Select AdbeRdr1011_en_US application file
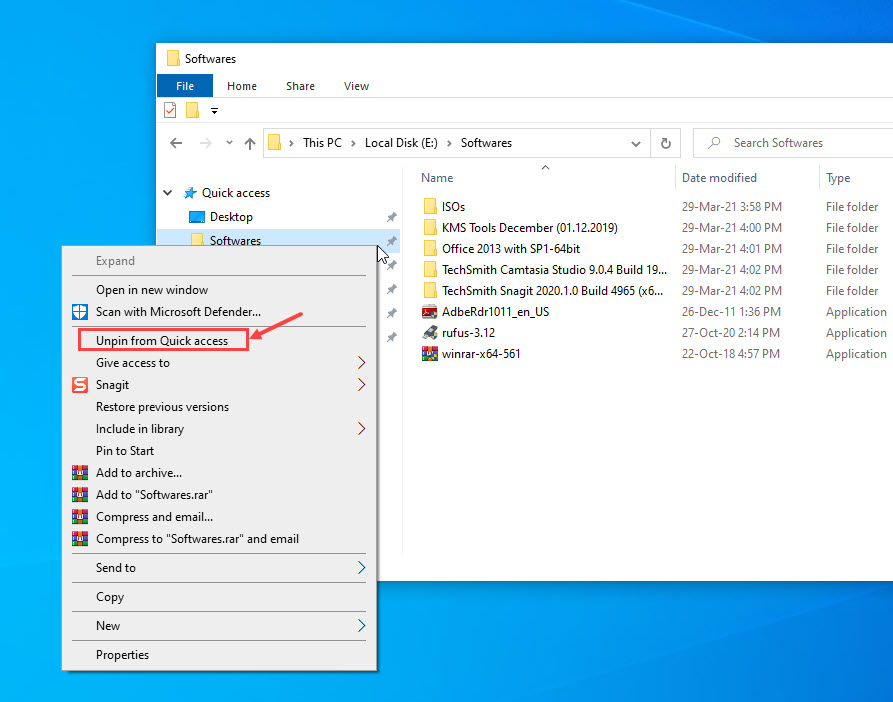Viewport: 893px width, 702px height. pyautogui.click(x=495, y=312)
